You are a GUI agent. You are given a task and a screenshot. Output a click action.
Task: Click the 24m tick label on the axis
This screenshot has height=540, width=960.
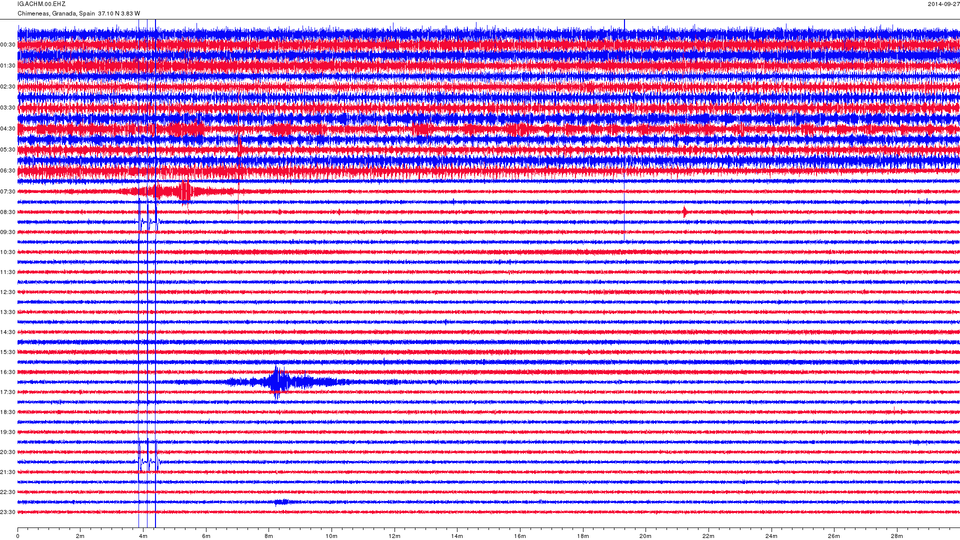(771, 536)
